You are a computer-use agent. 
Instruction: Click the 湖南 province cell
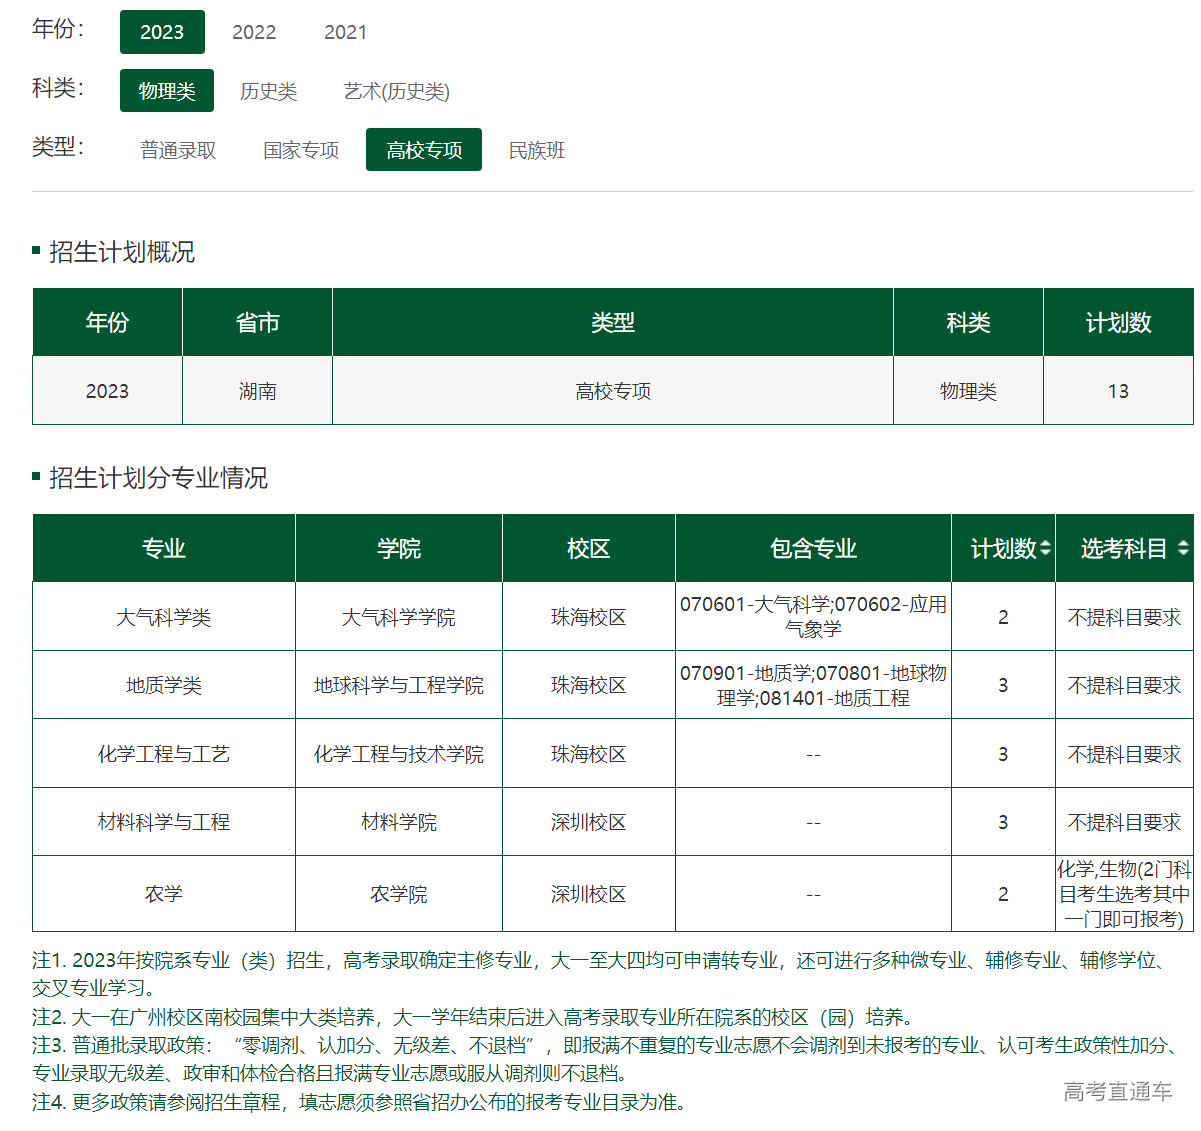tap(257, 391)
